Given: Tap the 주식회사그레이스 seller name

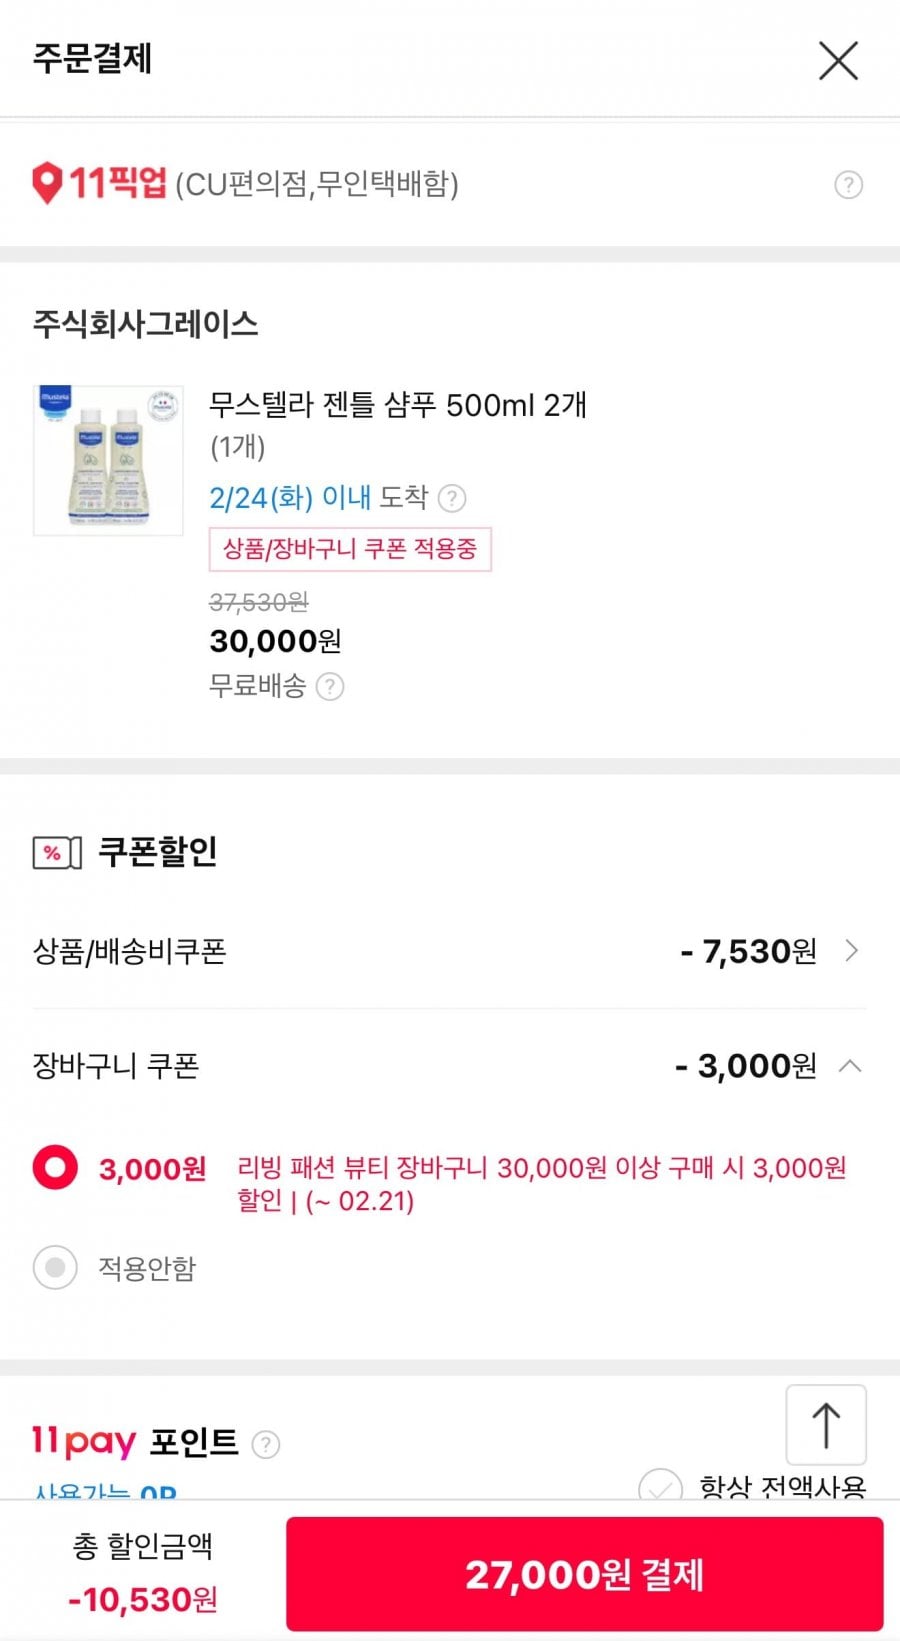Looking at the screenshot, I should [146, 324].
